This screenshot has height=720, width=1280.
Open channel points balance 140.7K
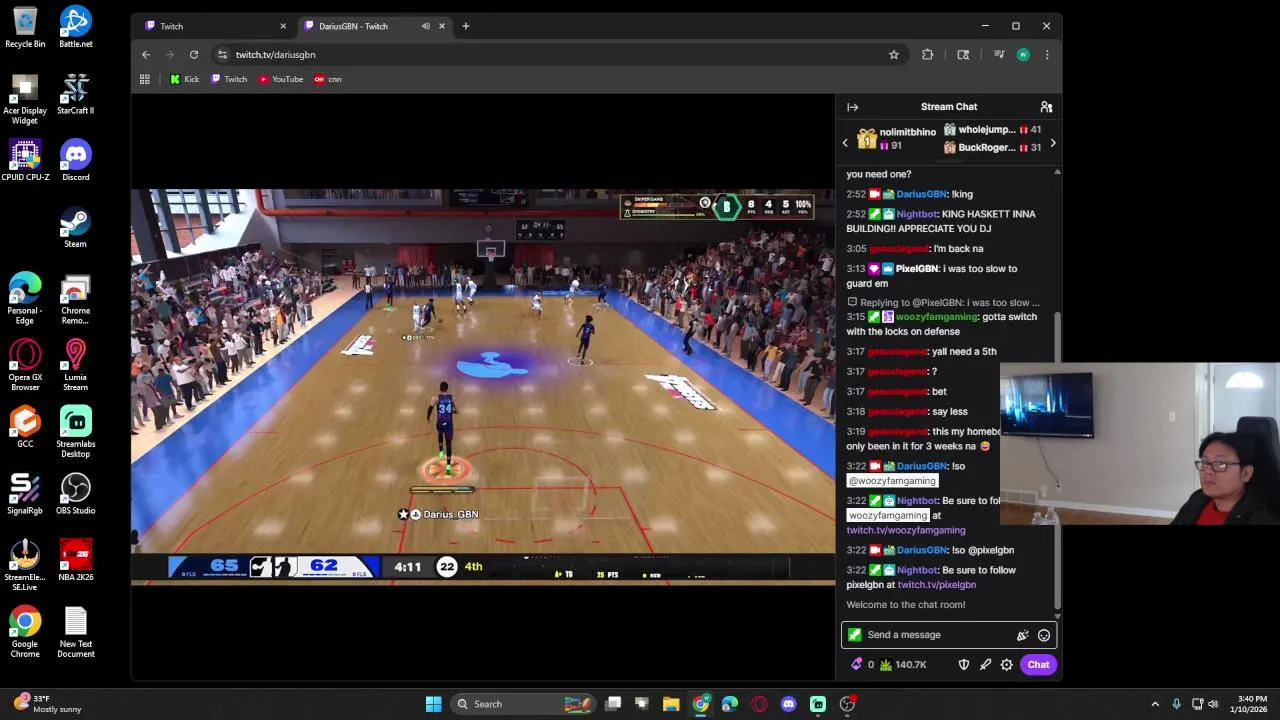903,665
